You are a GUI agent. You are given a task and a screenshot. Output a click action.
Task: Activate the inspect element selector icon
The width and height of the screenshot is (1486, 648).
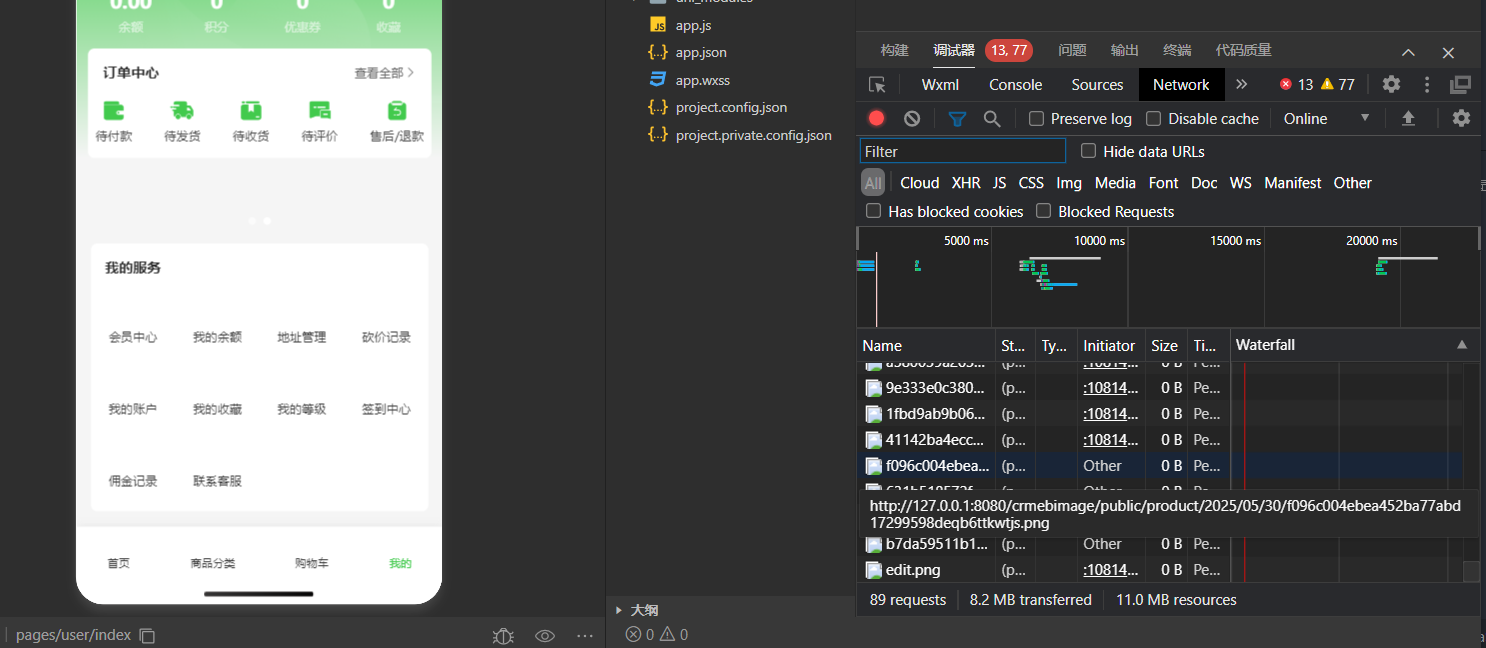877,85
